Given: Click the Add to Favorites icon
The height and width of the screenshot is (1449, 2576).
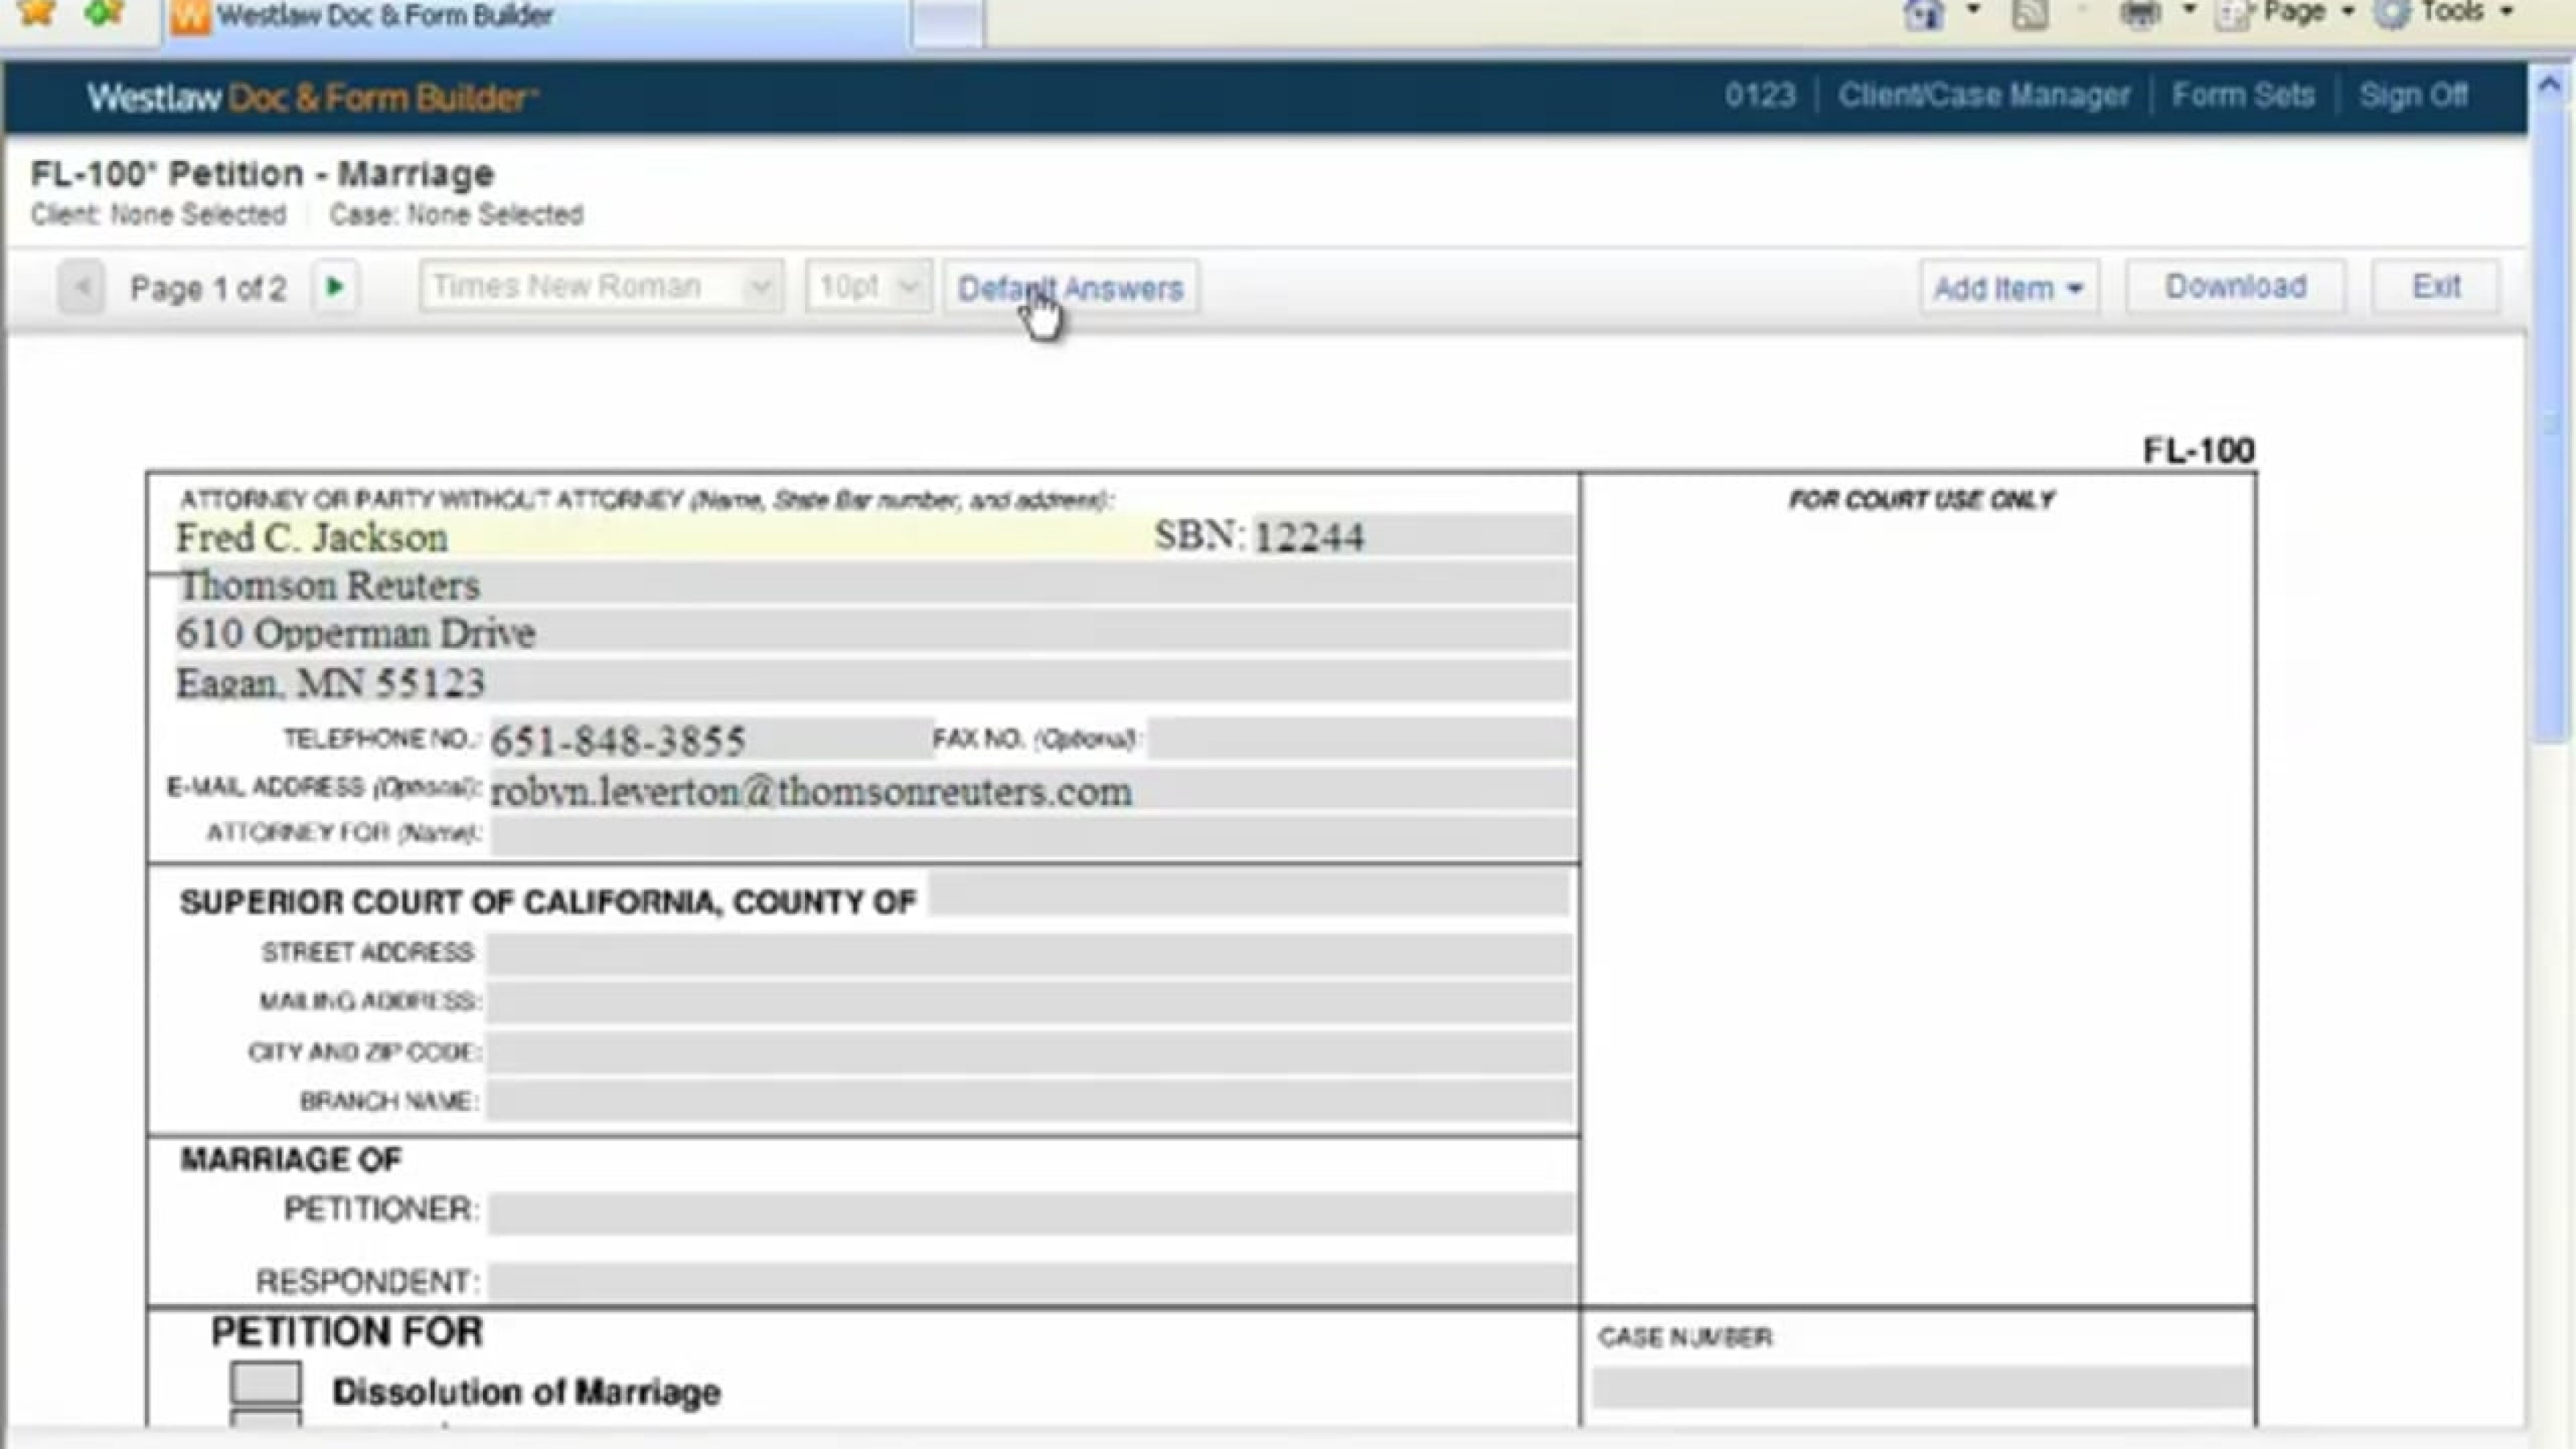Looking at the screenshot, I should click(103, 12).
